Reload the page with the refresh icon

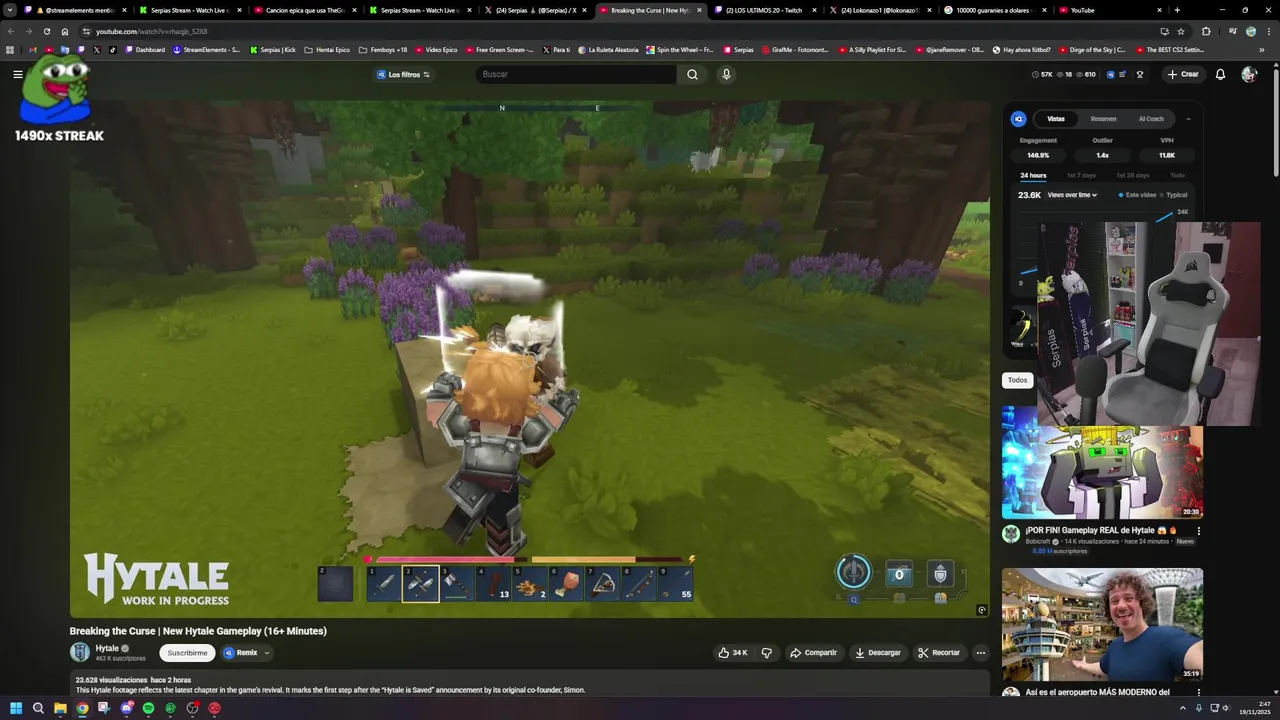click(x=46, y=31)
